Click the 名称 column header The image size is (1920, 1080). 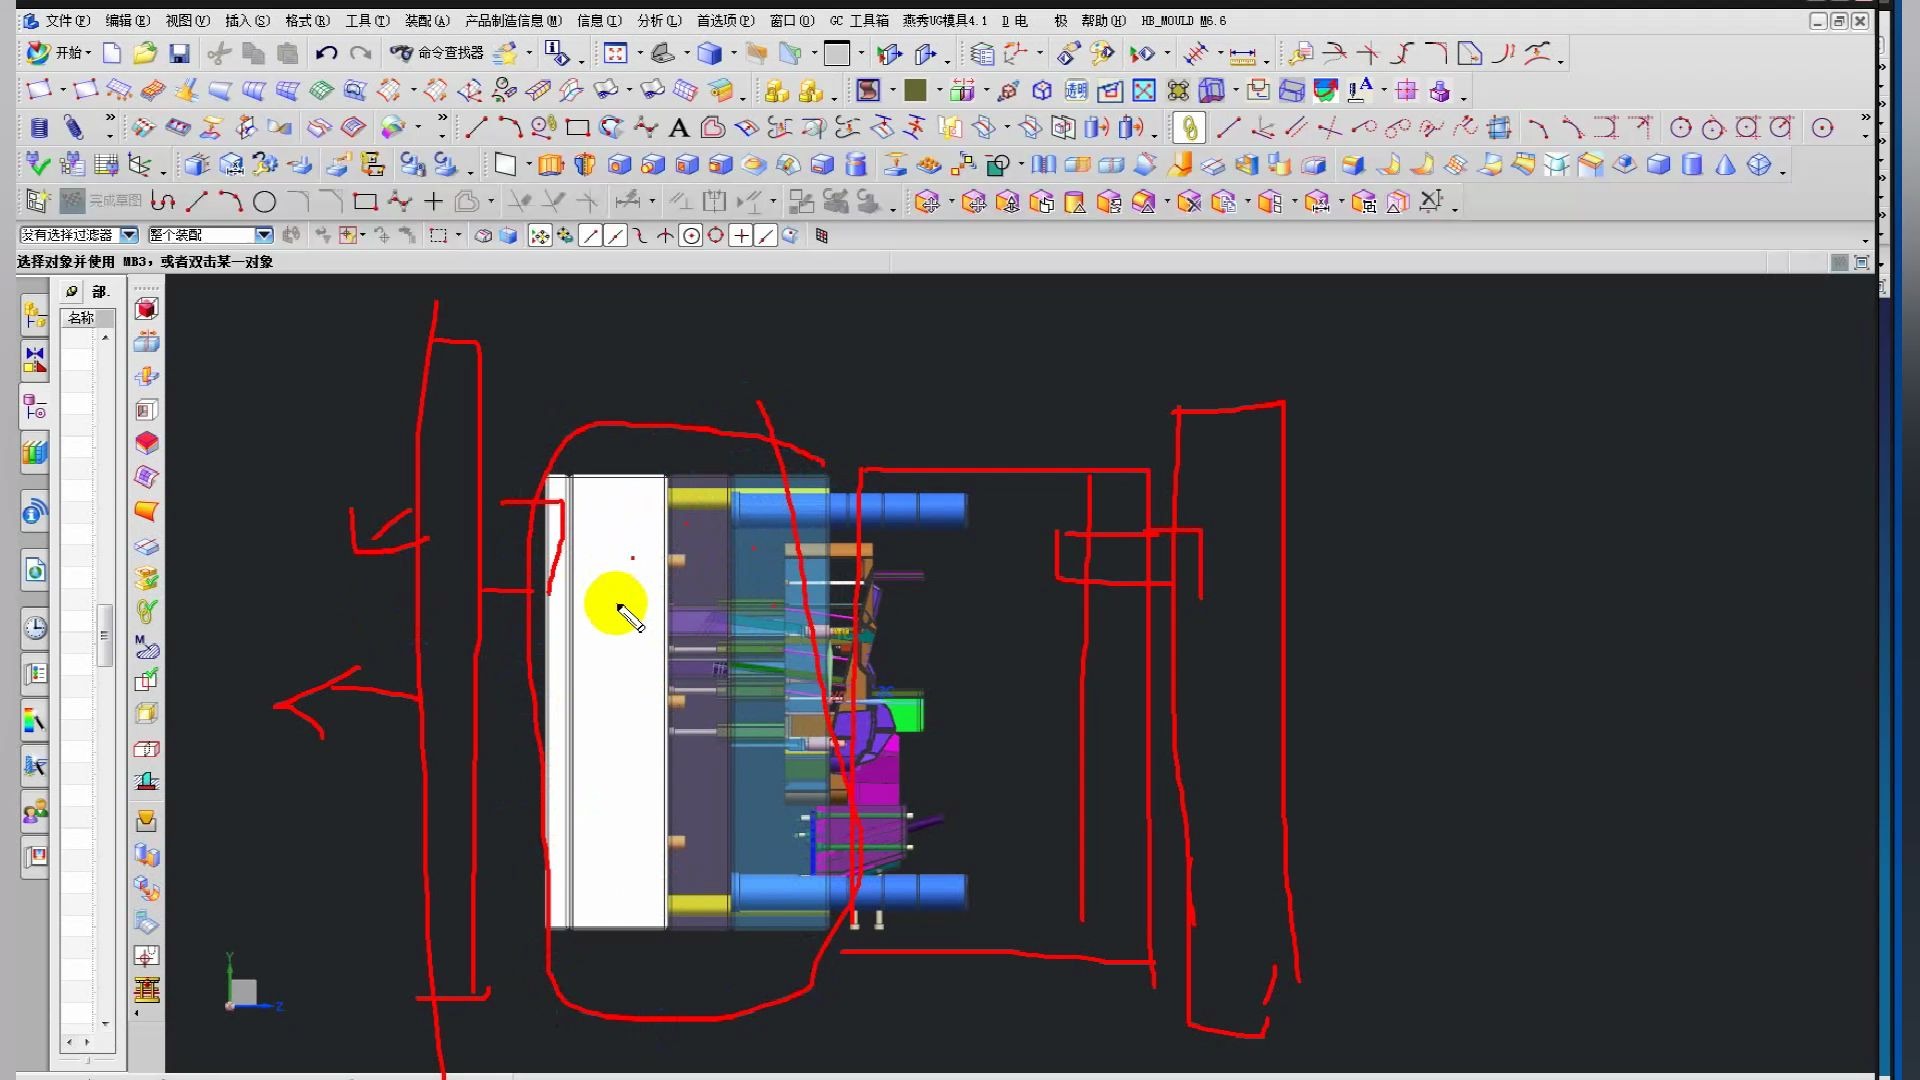point(81,318)
